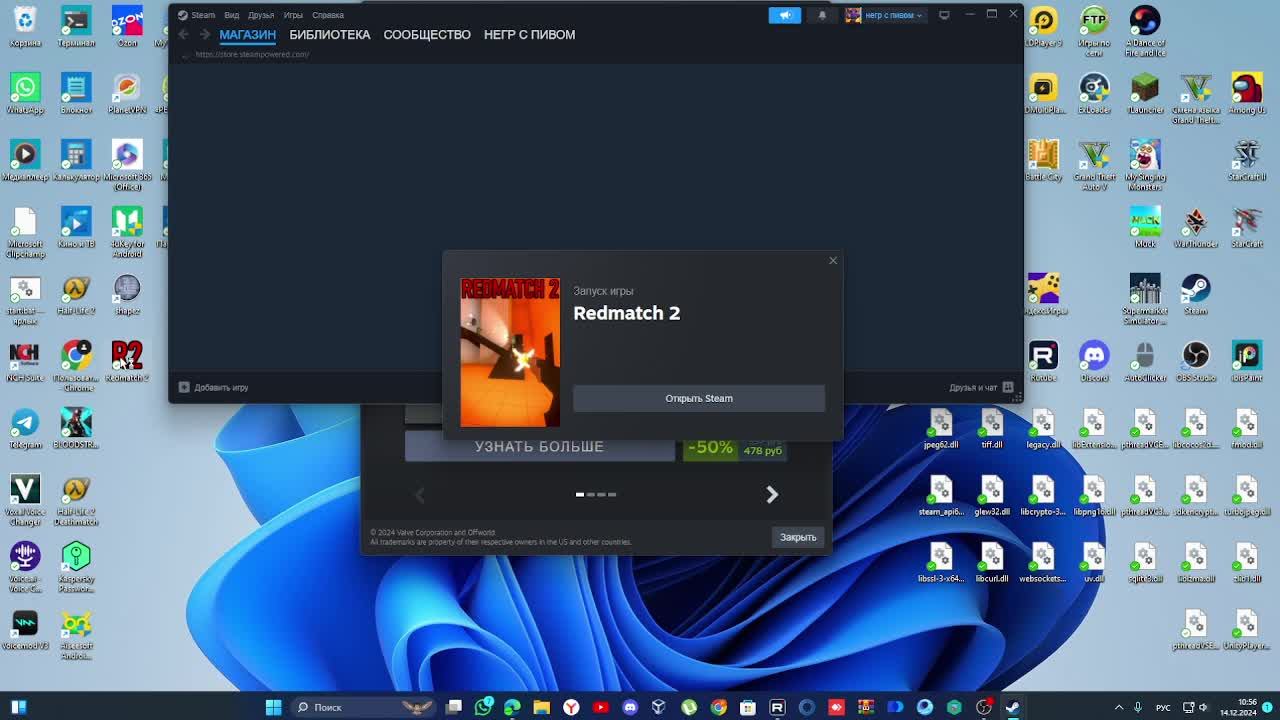Open WhatsApp from the taskbar
Viewport: 1280px width, 720px height.
[x=483, y=707]
